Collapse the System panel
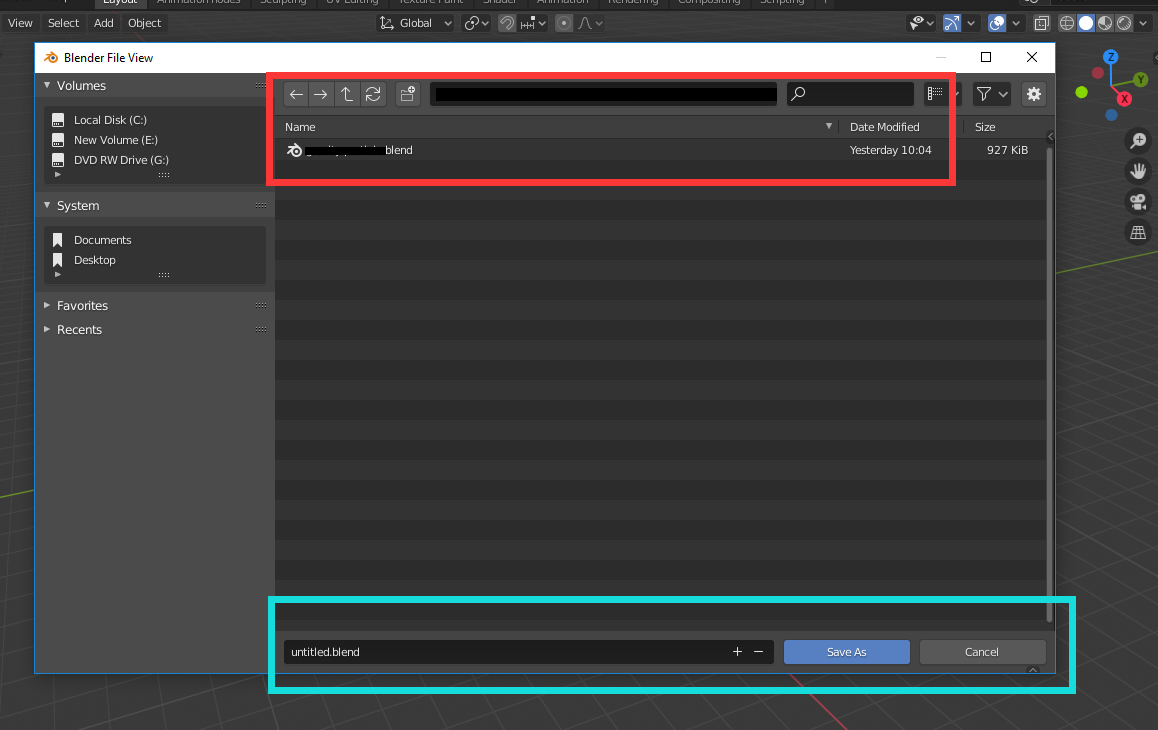This screenshot has width=1158, height=730. [x=47, y=205]
